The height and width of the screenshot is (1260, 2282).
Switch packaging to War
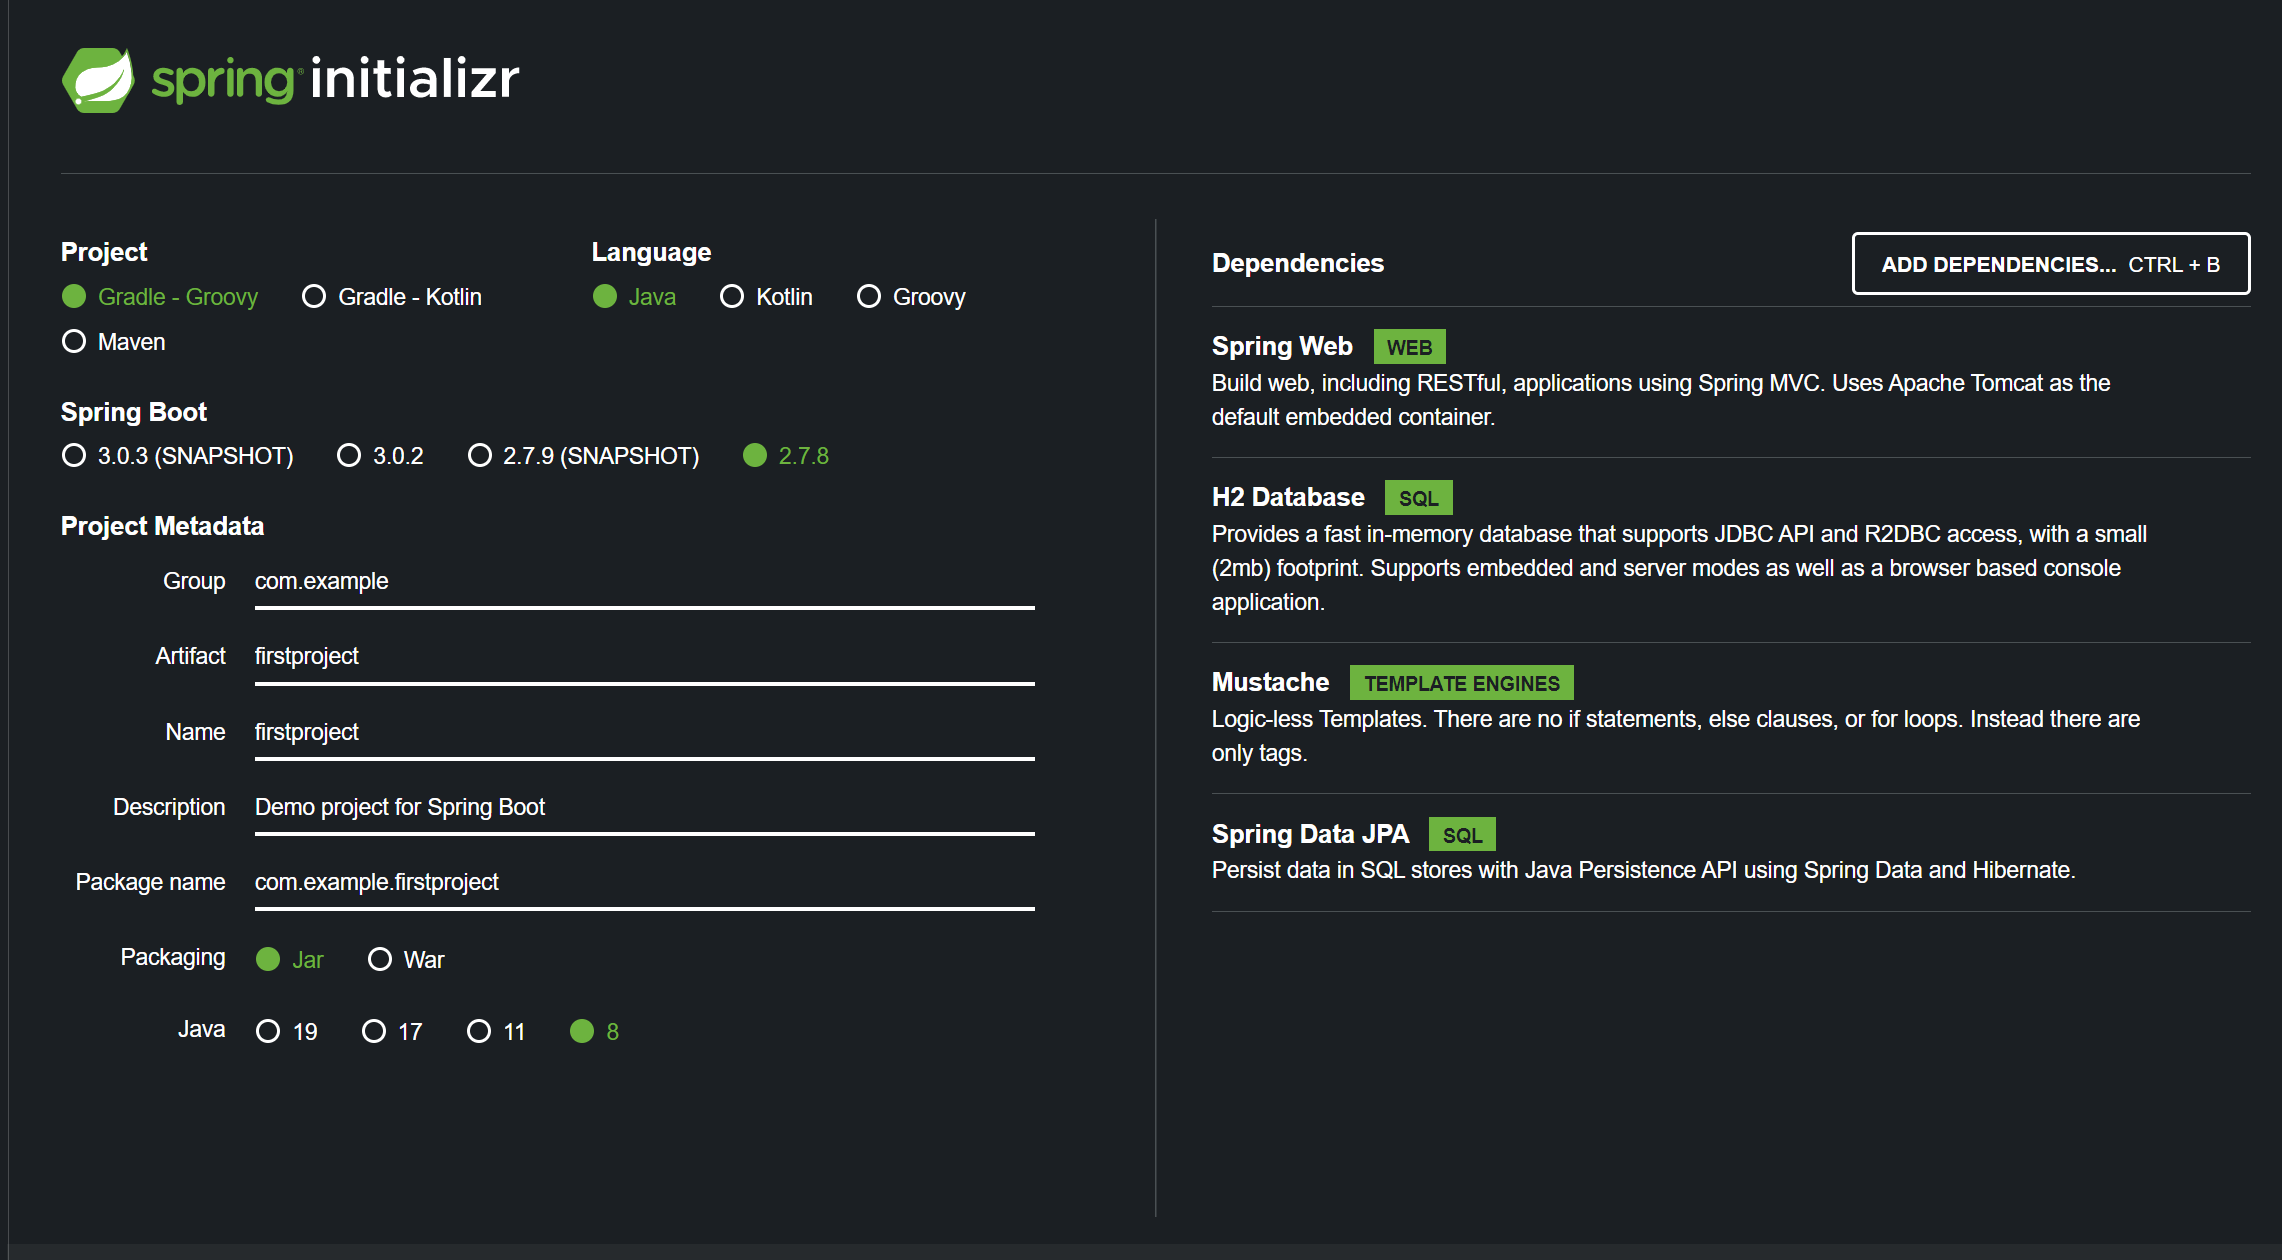tap(380, 960)
